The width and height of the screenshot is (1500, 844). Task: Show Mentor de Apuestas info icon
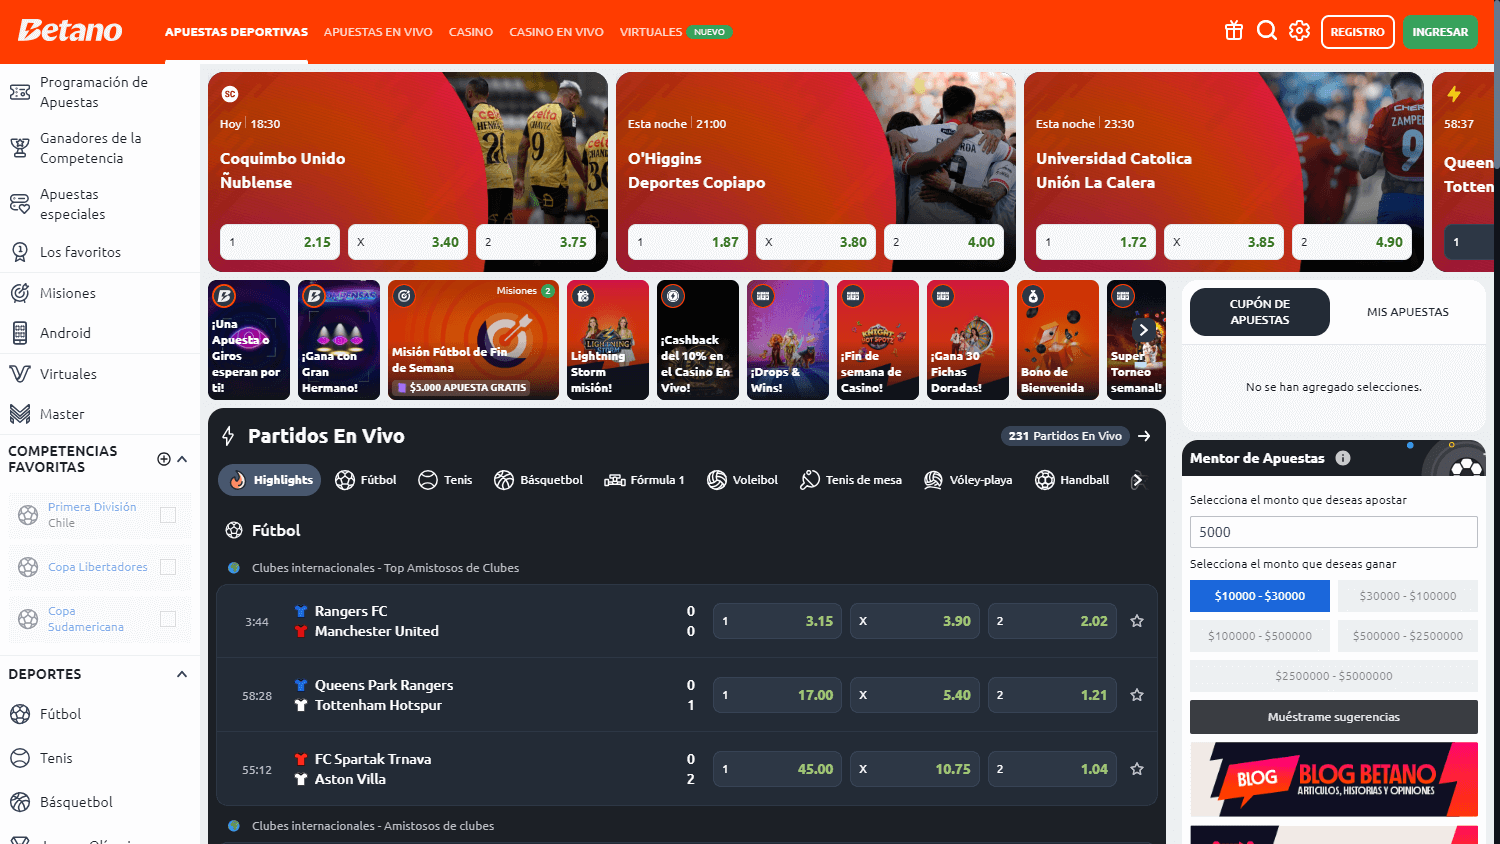point(1343,458)
